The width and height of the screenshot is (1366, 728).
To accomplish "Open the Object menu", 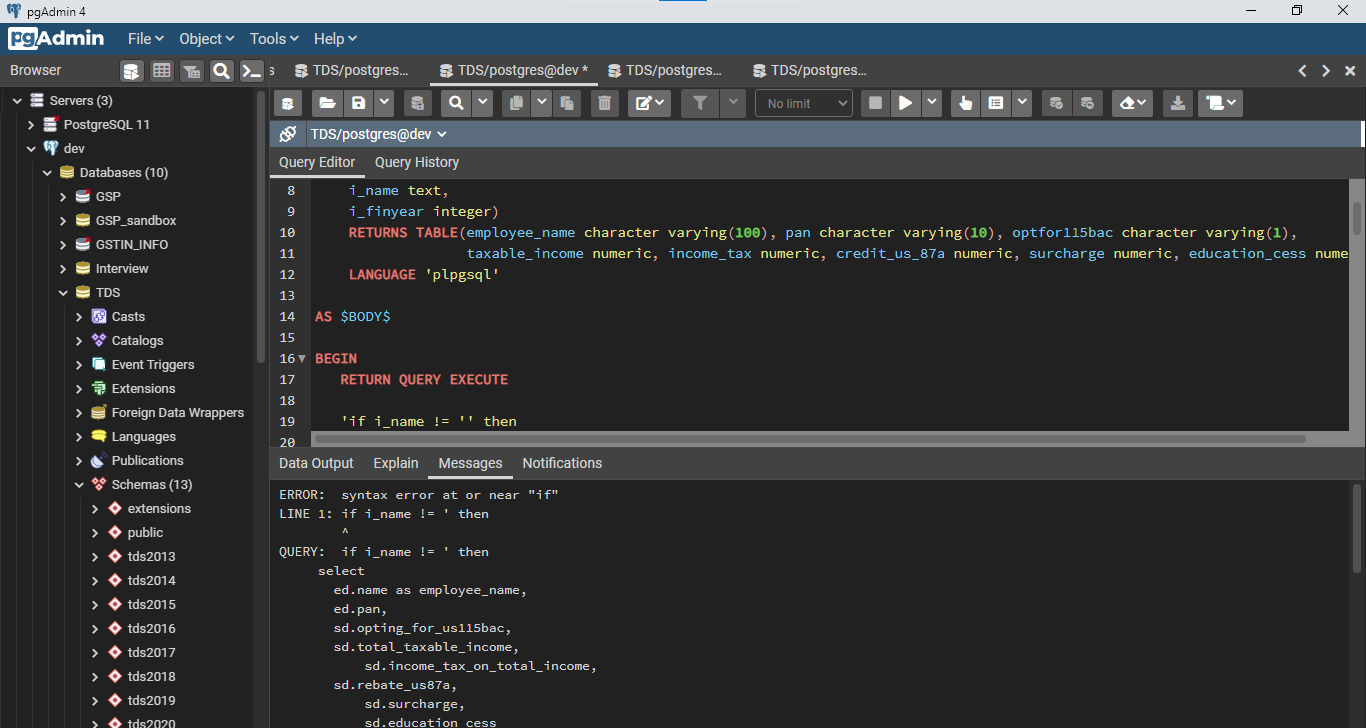I will coord(206,39).
